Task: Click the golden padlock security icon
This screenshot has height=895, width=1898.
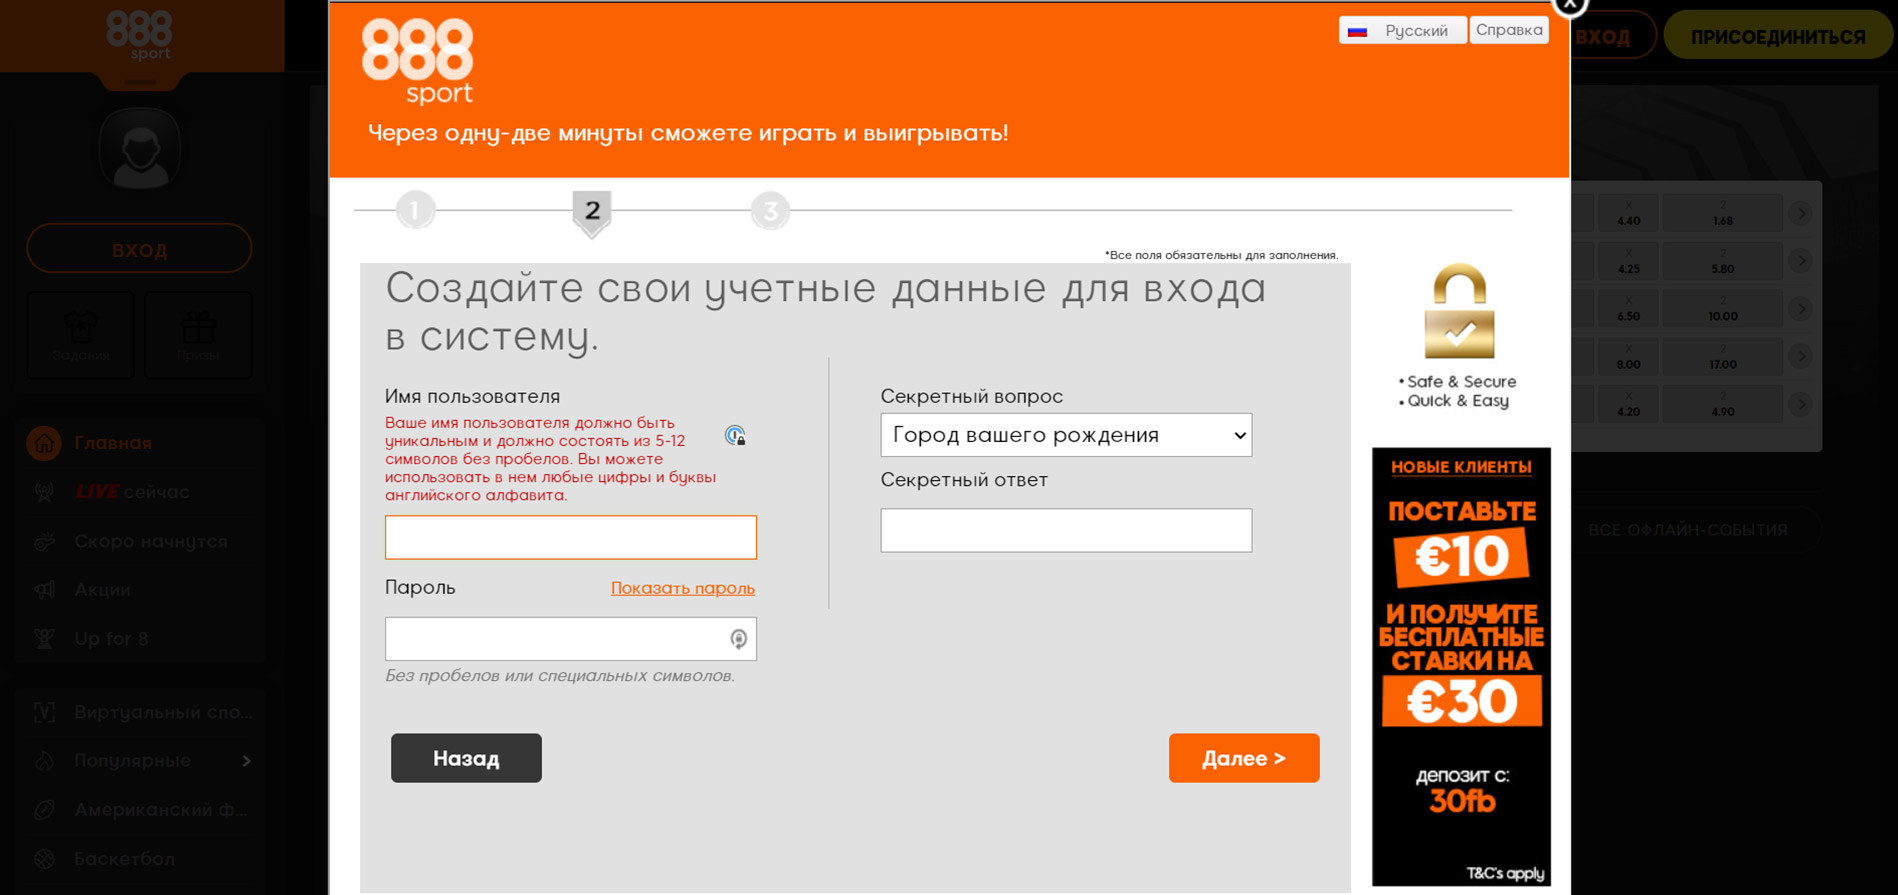Action: coord(1459,312)
